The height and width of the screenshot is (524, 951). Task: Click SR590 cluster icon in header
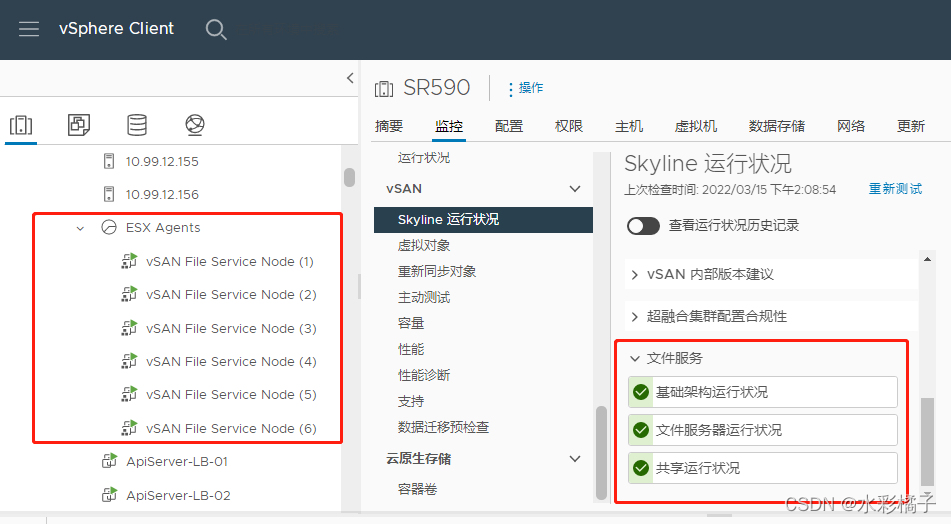(x=384, y=89)
